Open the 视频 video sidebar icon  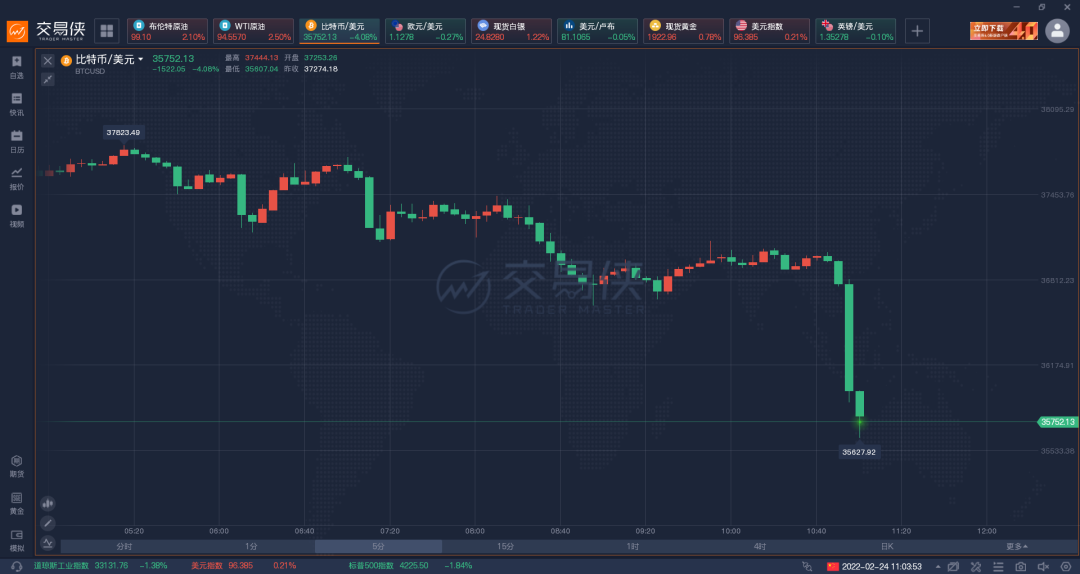tap(17, 216)
